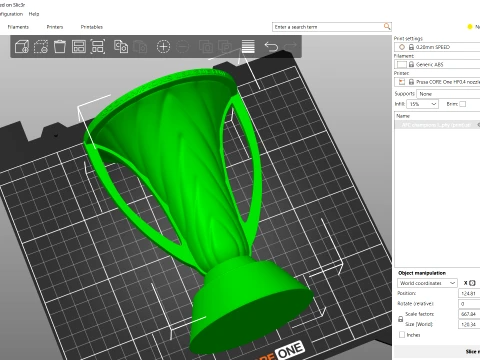The width and height of the screenshot is (480, 360).
Task: Open the Printables tab
Action: click(x=92, y=27)
